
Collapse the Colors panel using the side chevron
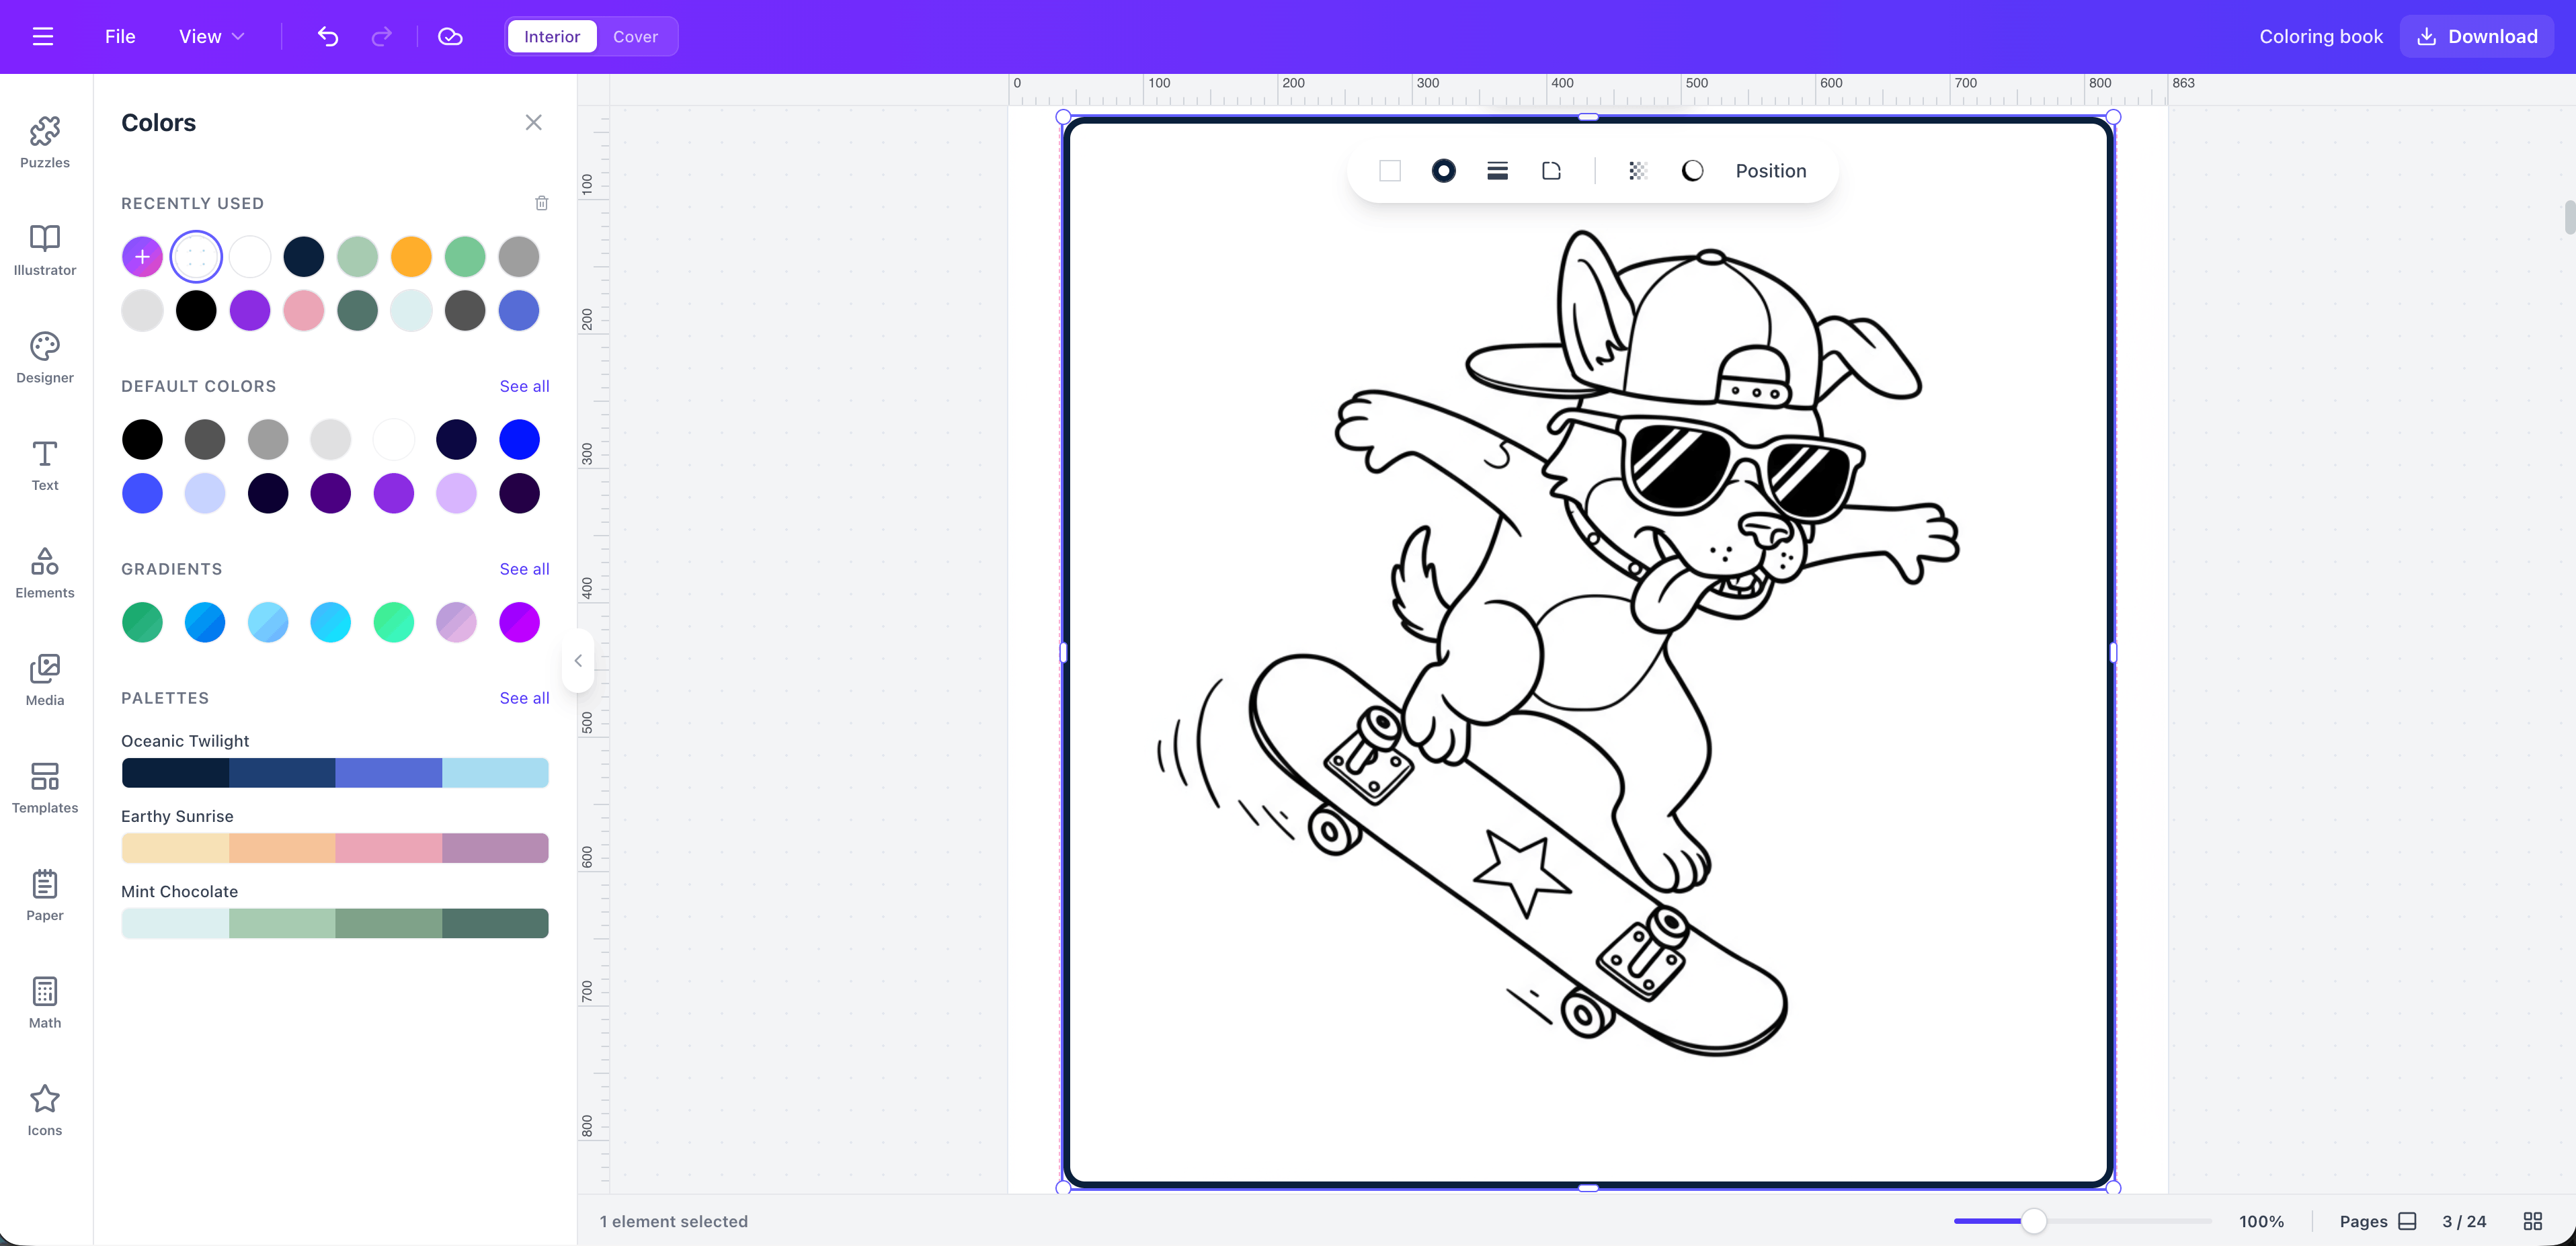pyautogui.click(x=578, y=659)
